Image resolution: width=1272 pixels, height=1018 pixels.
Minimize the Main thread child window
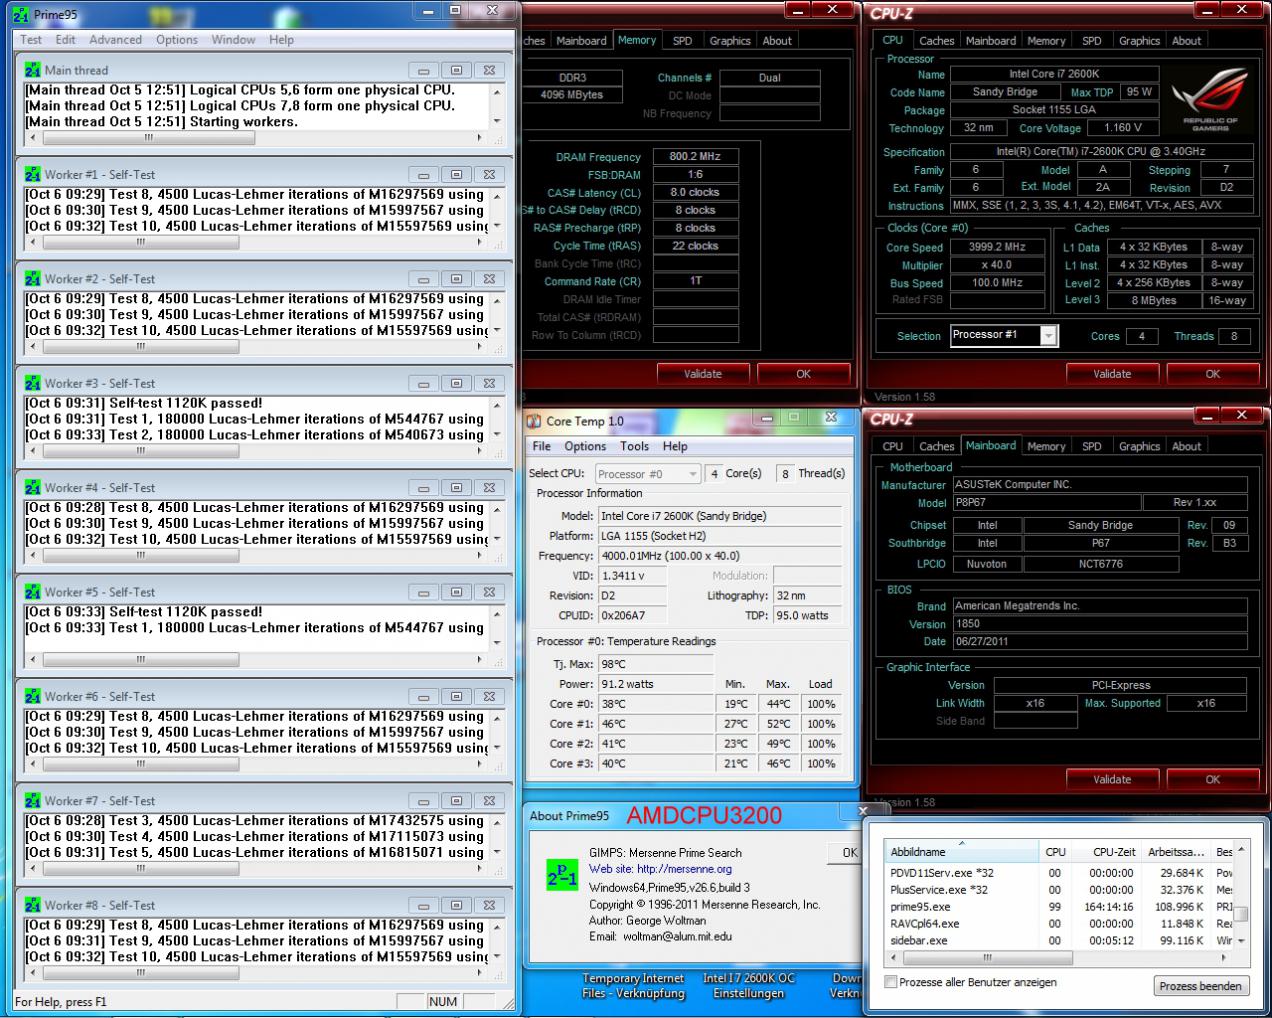424,70
